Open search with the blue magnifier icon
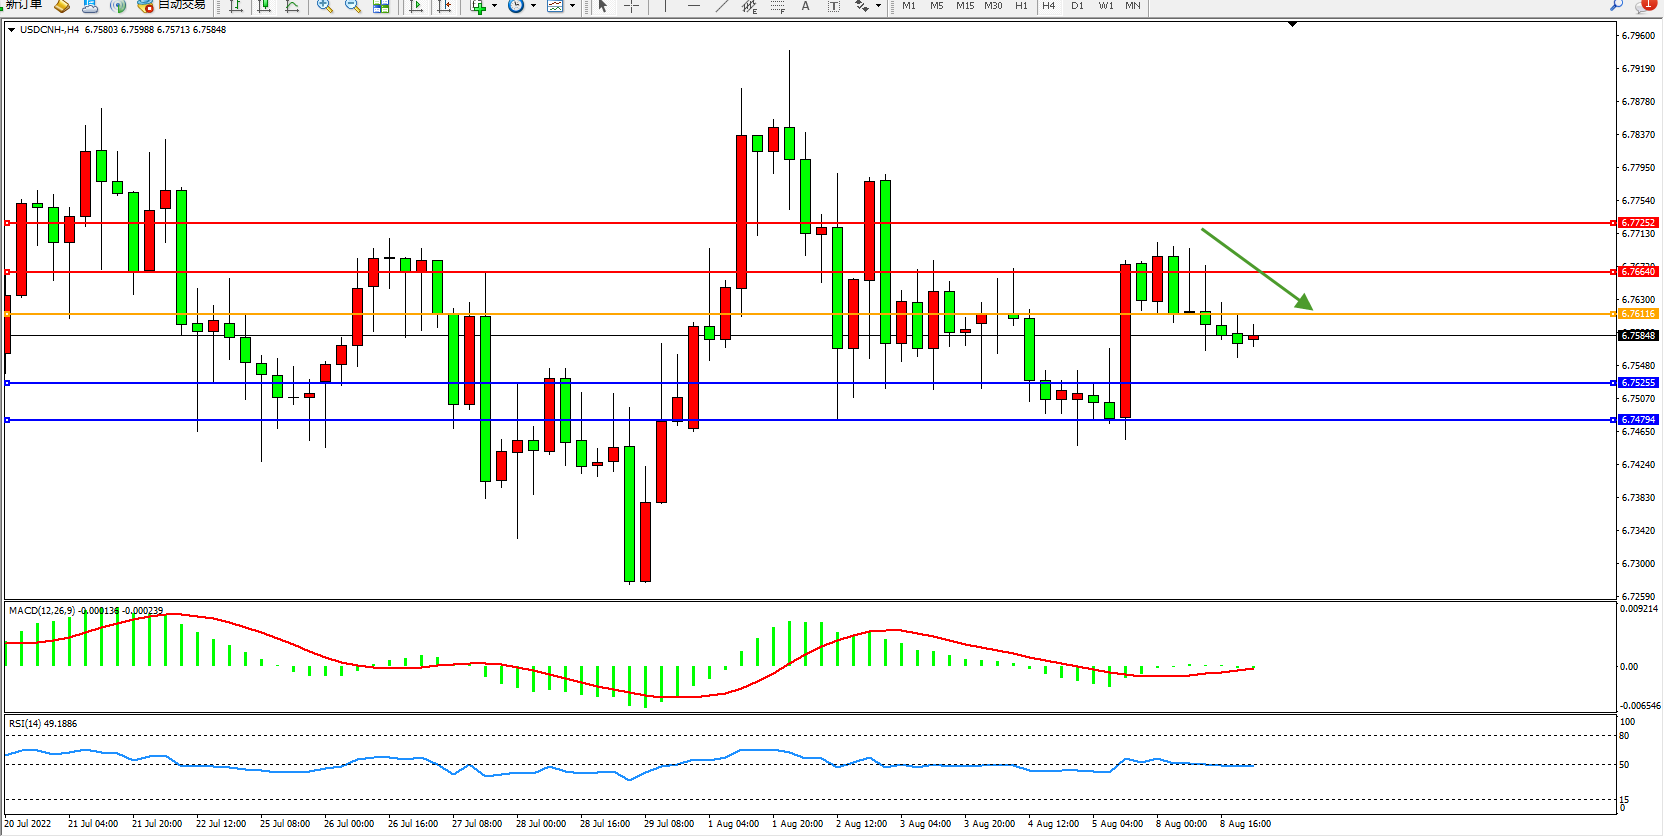This screenshot has width=1664, height=837. (1616, 5)
